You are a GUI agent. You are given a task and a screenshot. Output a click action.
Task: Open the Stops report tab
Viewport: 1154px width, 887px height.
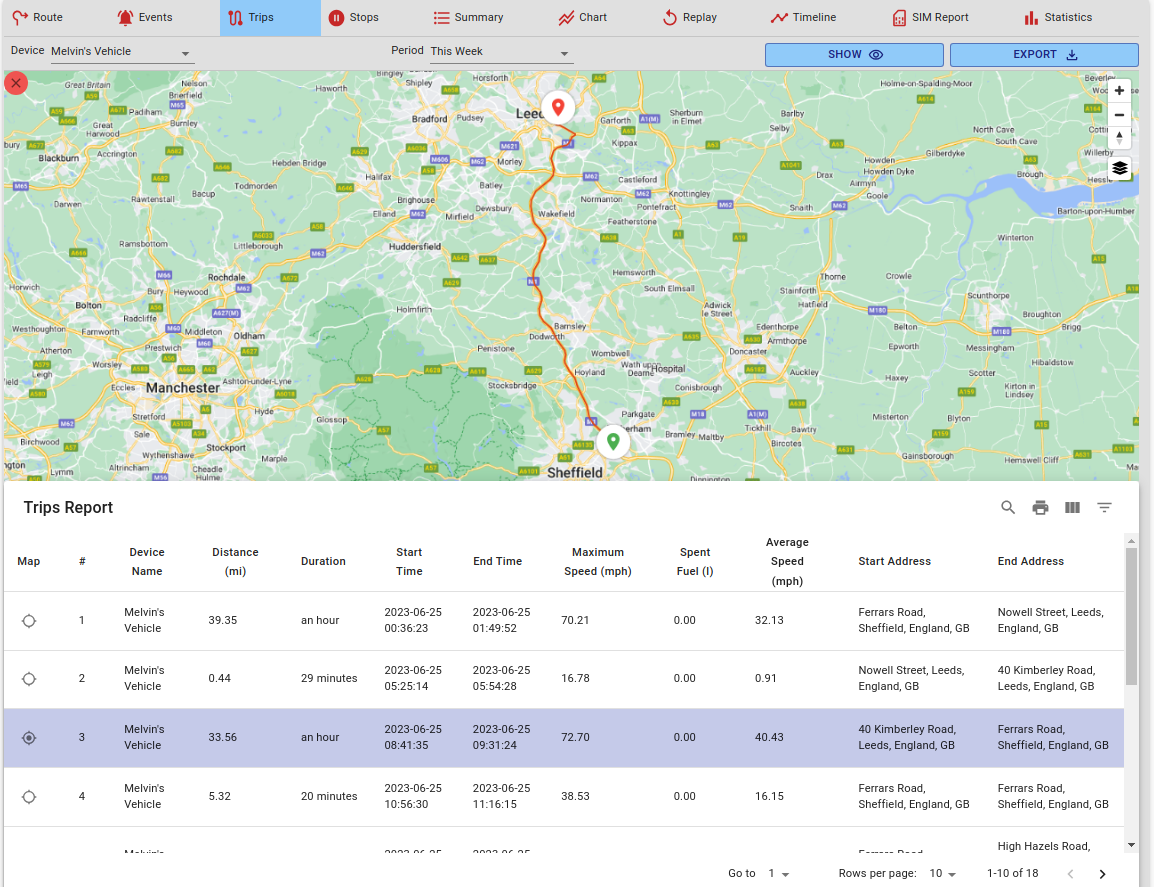click(x=354, y=18)
